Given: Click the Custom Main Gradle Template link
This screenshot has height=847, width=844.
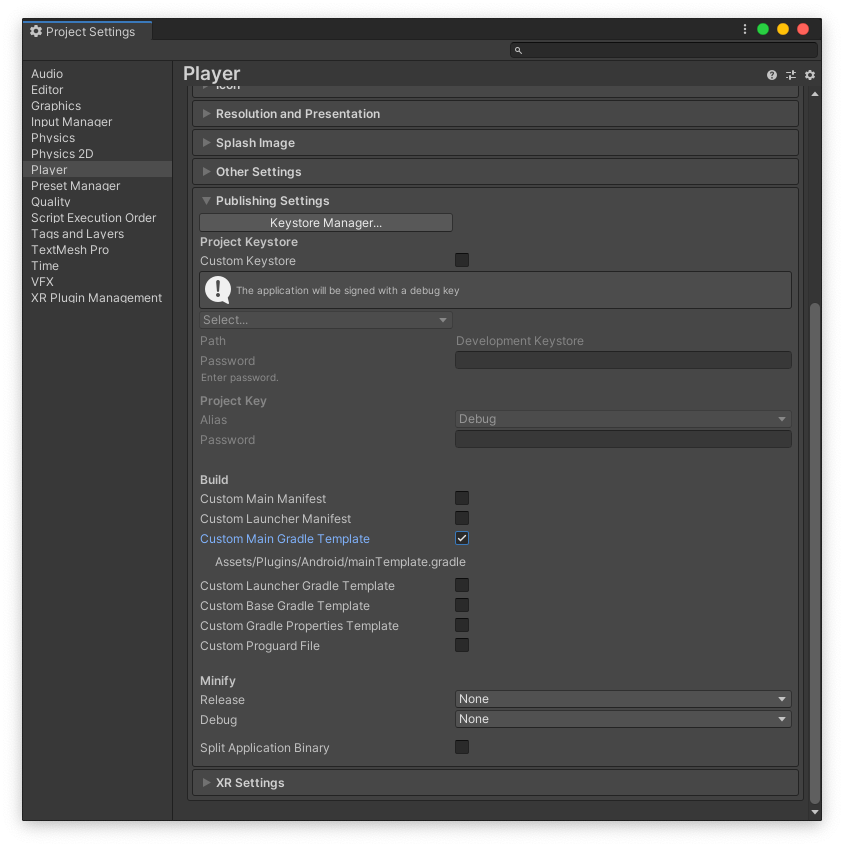Looking at the screenshot, I should (x=285, y=538).
